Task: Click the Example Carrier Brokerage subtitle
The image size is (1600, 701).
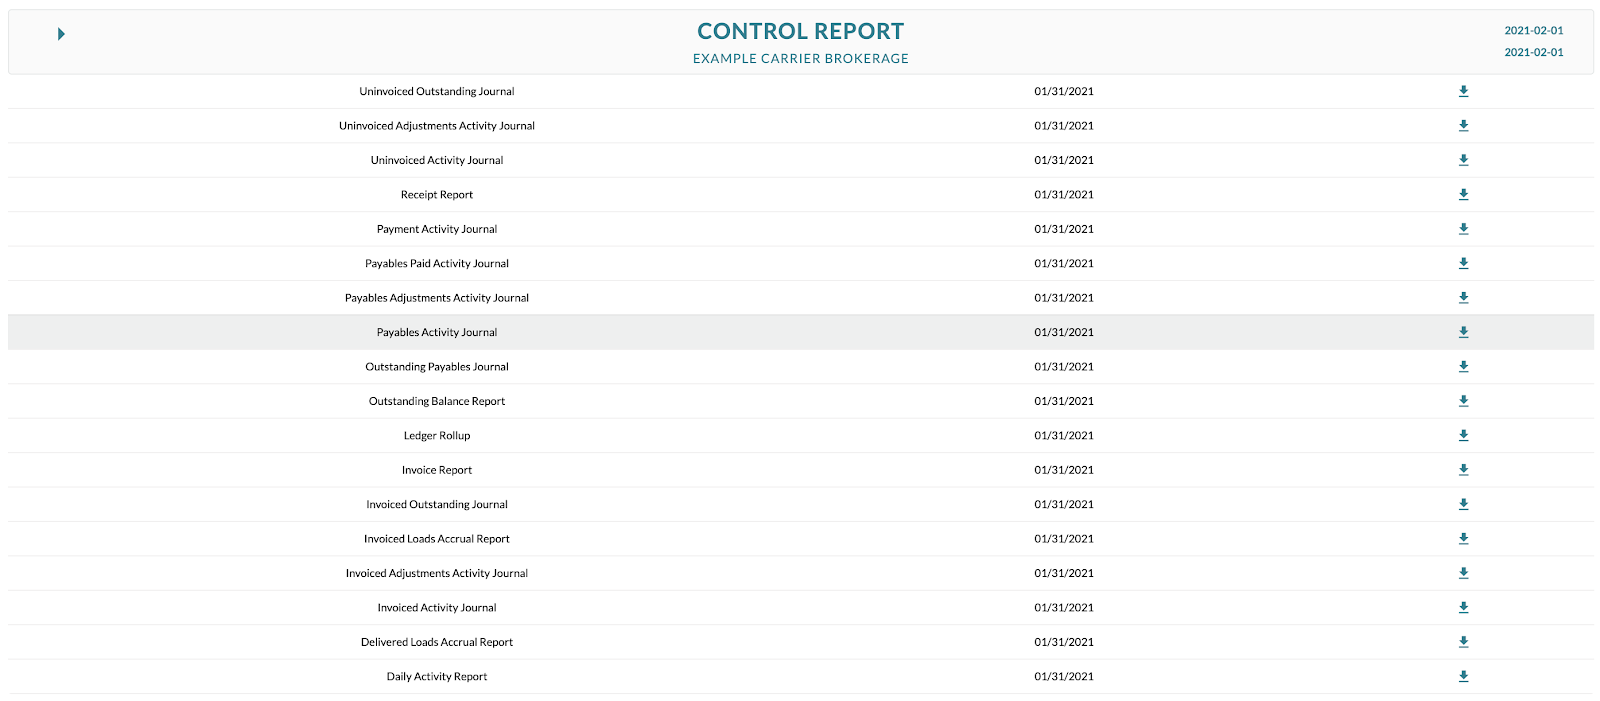Action: pos(800,58)
